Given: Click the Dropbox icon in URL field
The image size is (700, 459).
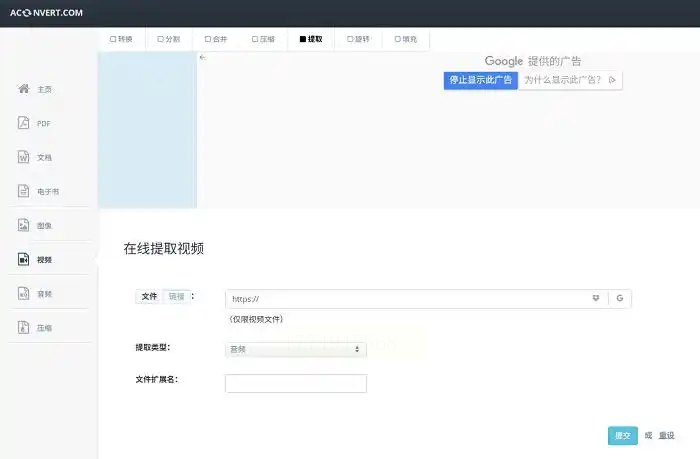Looking at the screenshot, I should pos(596,299).
